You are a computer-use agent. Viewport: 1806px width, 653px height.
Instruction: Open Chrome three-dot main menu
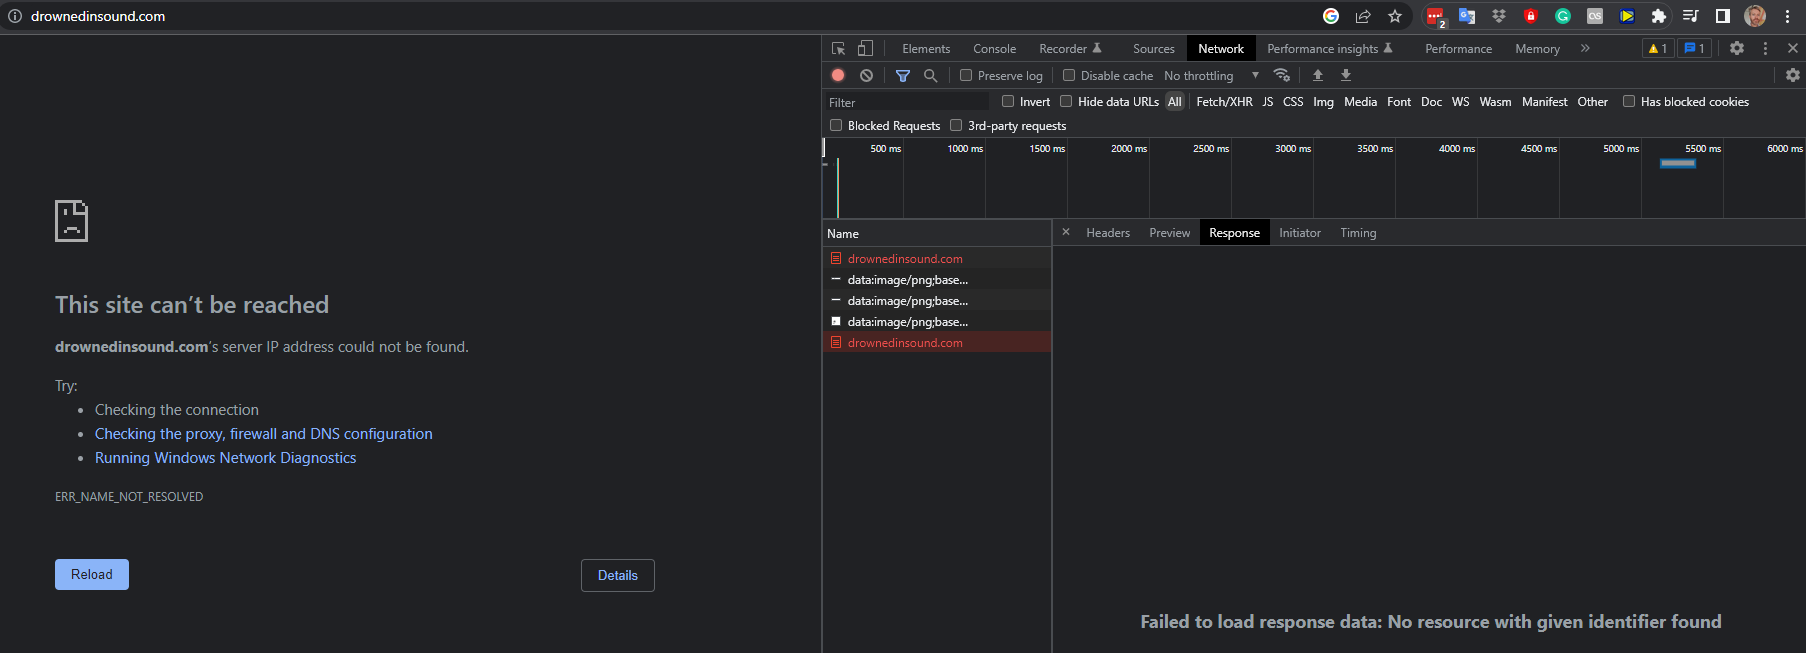point(1787,16)
